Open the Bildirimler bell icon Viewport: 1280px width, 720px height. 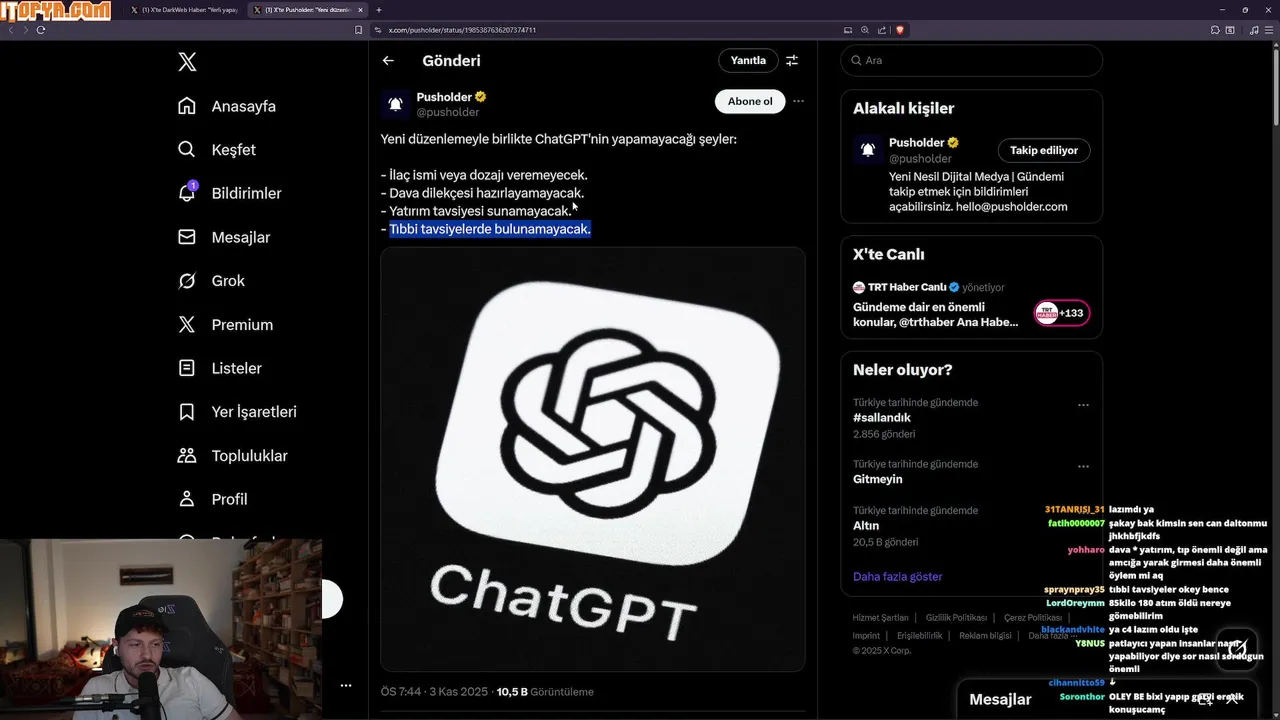[x=187, y=193]
